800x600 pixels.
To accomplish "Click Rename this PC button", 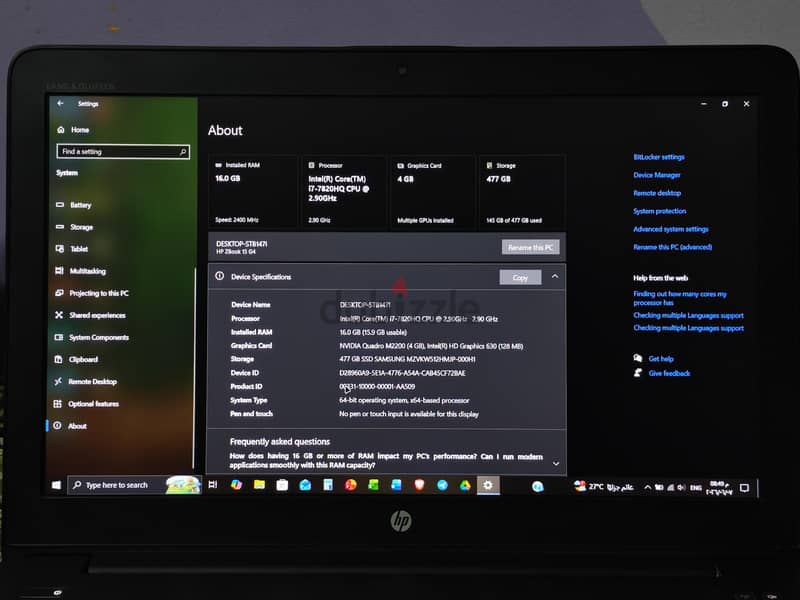I will click(531, 247).
